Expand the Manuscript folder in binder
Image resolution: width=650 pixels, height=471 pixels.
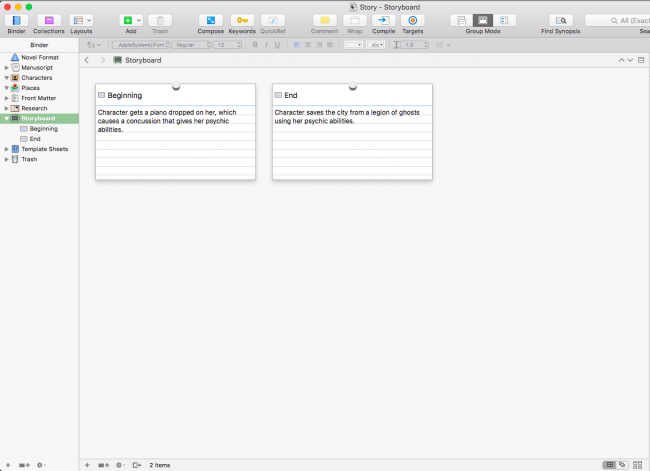click(6, 67)
